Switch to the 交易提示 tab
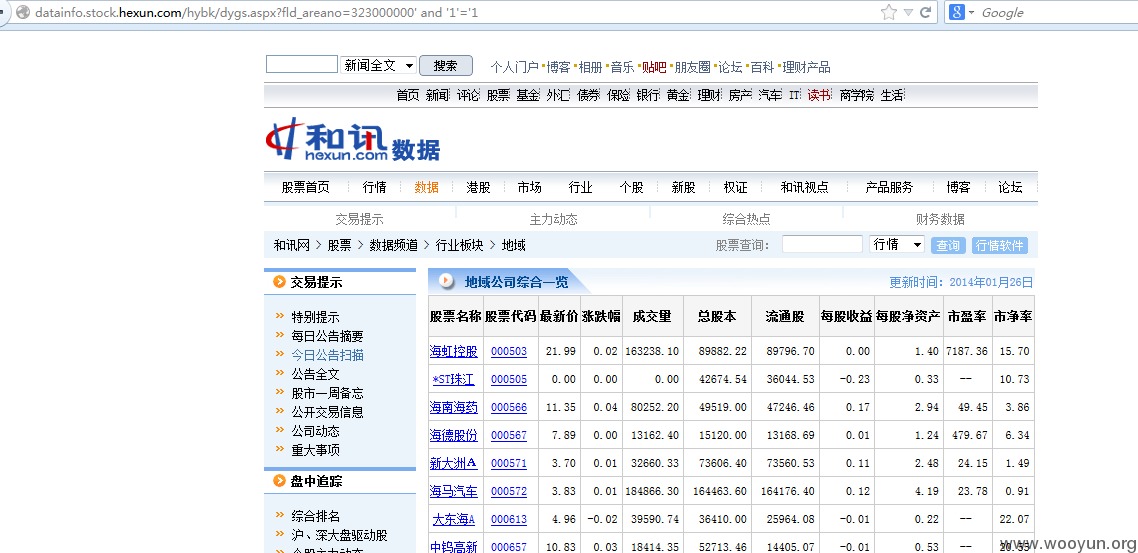Image resolution: width=1138 pixels, height=553 pixels. click(359, 219)
